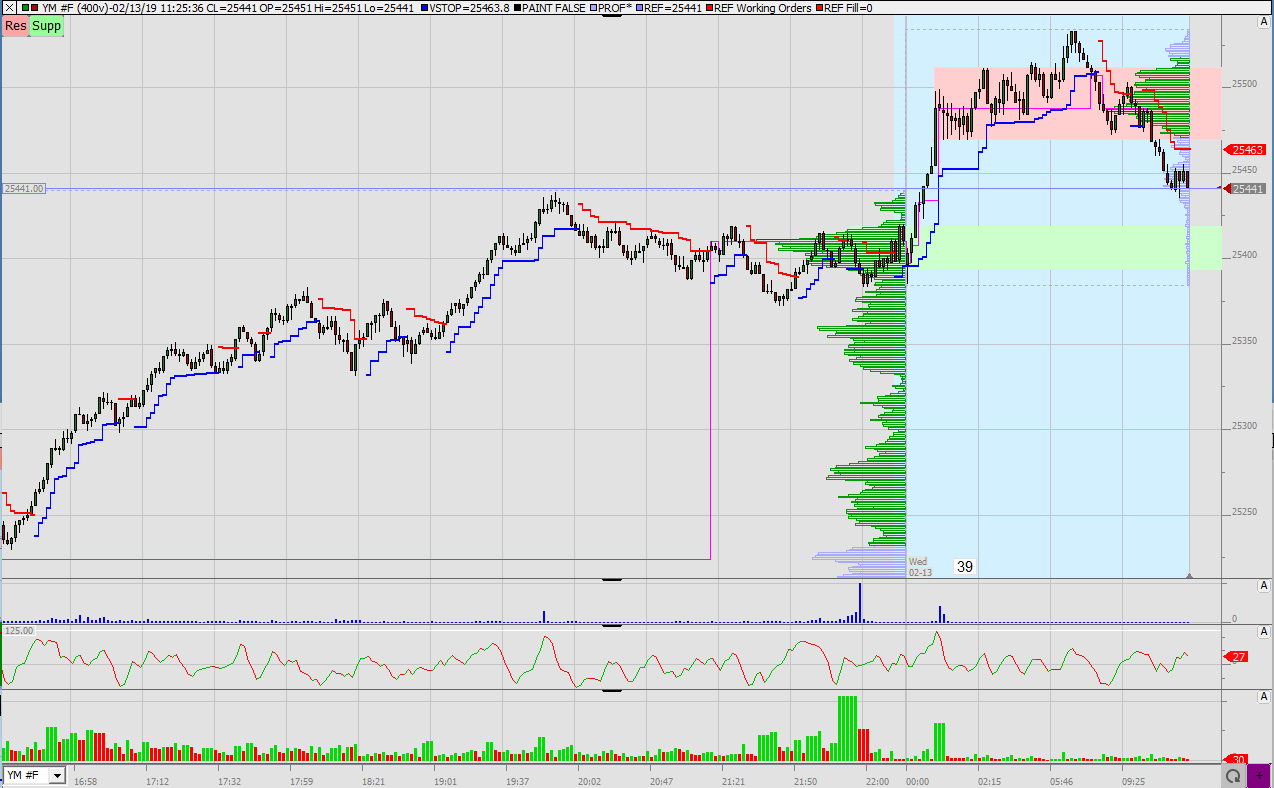The height and width of the screenshot is (788, 1274).
Task: Click the 25441.00 price level label
Action: pos(24,187)
